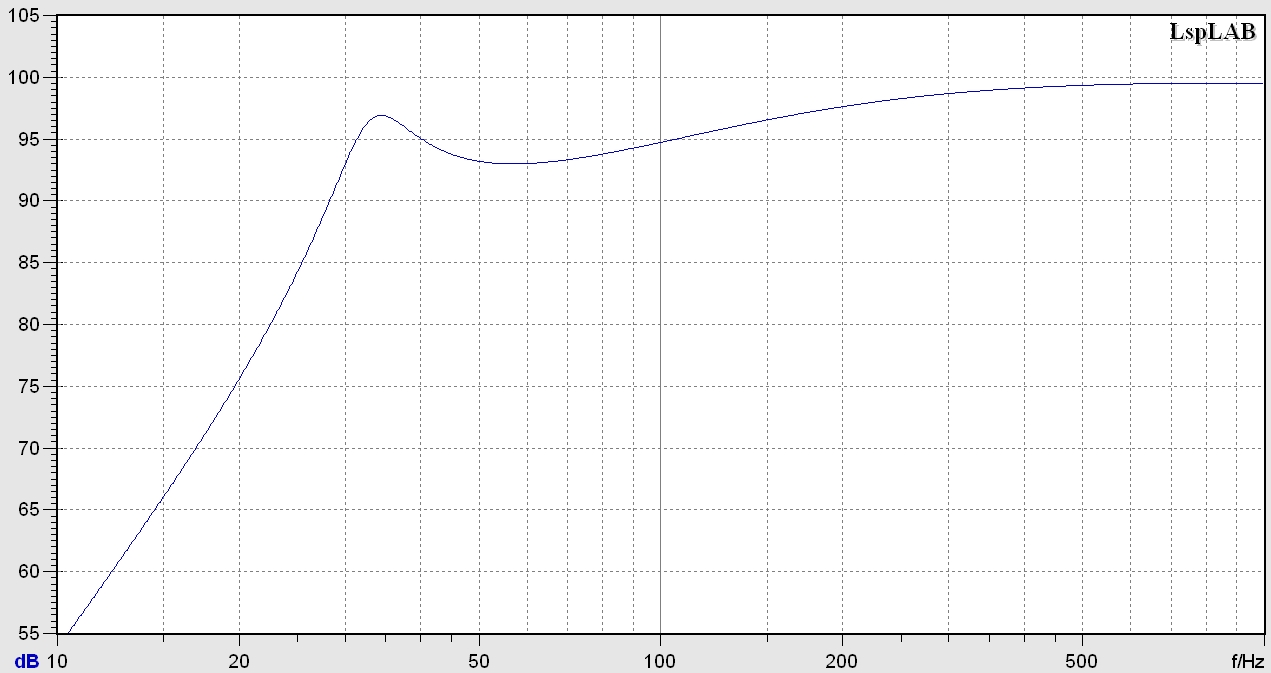Select the 65 dB axis label
This screenshot has width=1271, height=673.
coord(30,510)
